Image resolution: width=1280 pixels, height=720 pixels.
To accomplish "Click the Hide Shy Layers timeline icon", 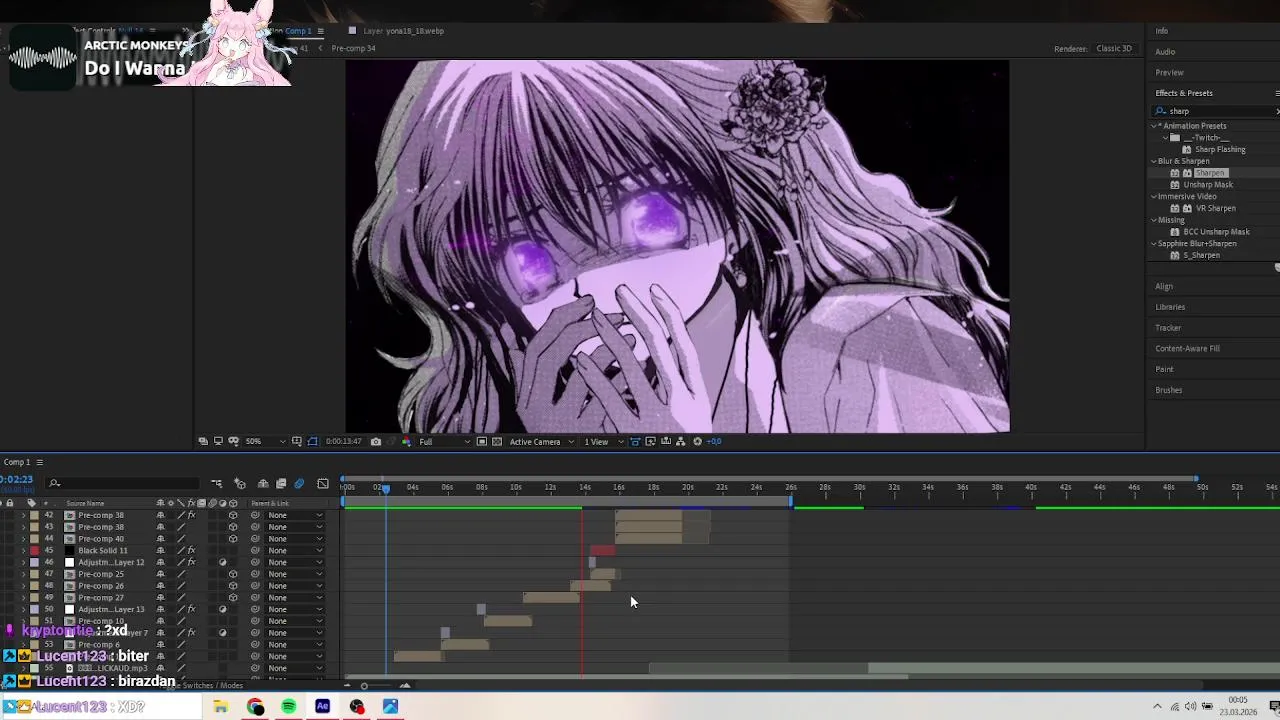I will [x=263, y=484].
